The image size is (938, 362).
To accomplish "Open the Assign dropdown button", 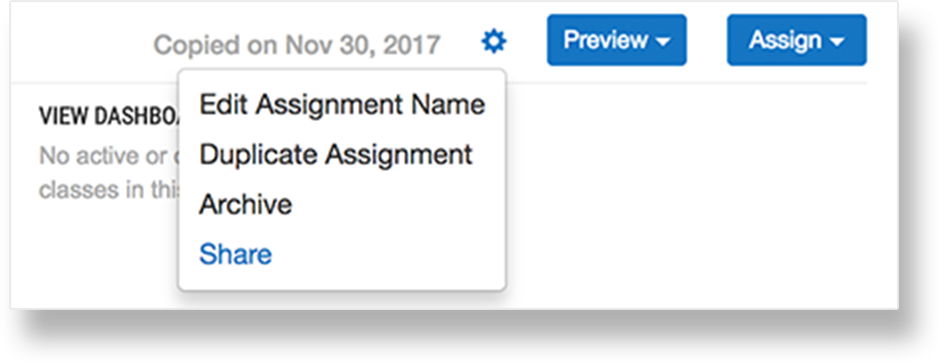I will 797,40.
